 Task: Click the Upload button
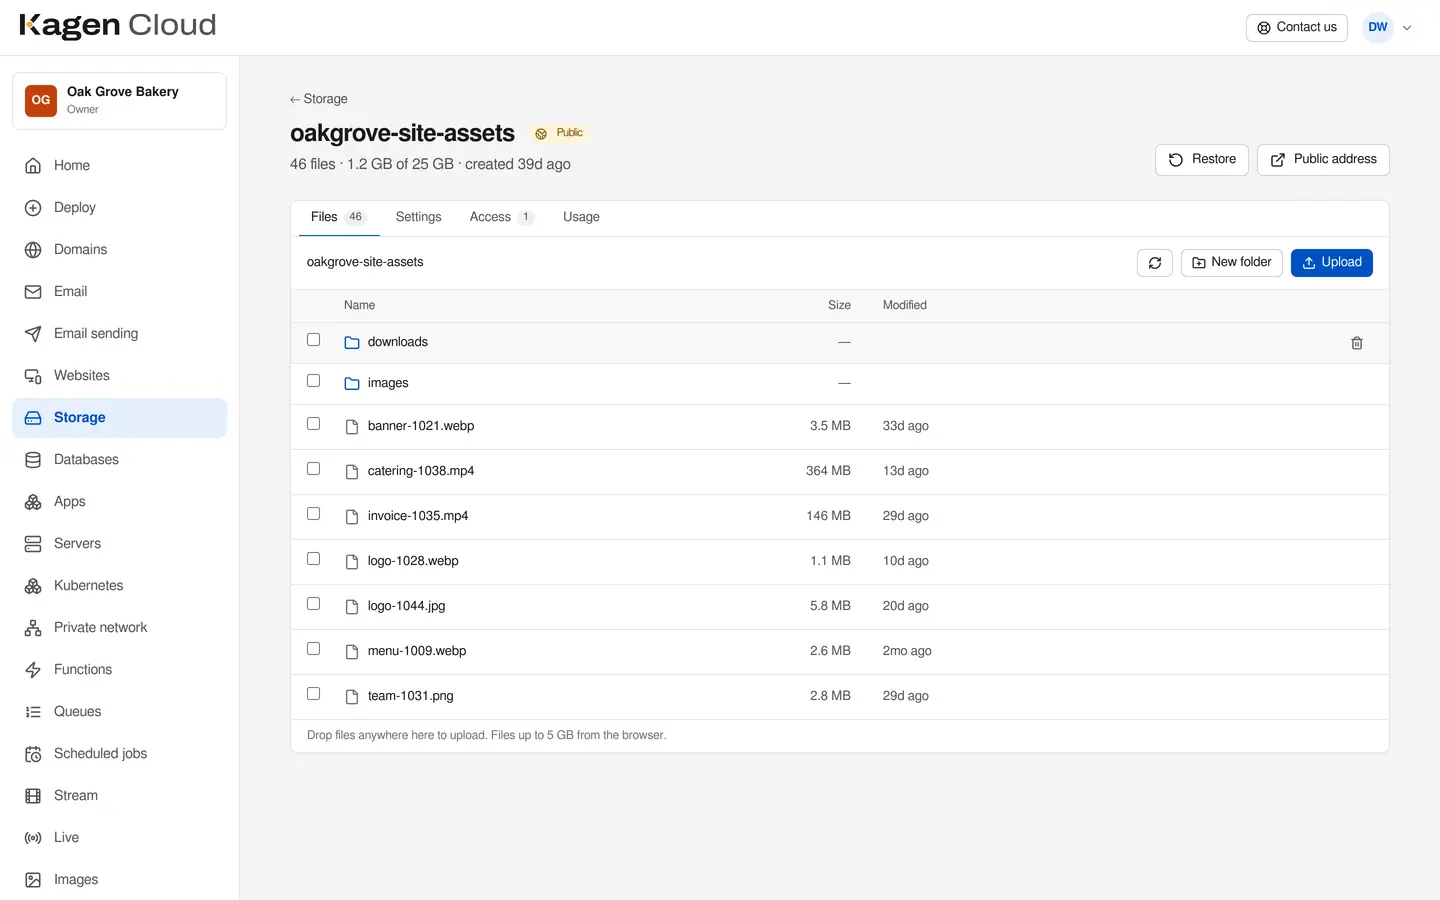(x=1332, y=263)
